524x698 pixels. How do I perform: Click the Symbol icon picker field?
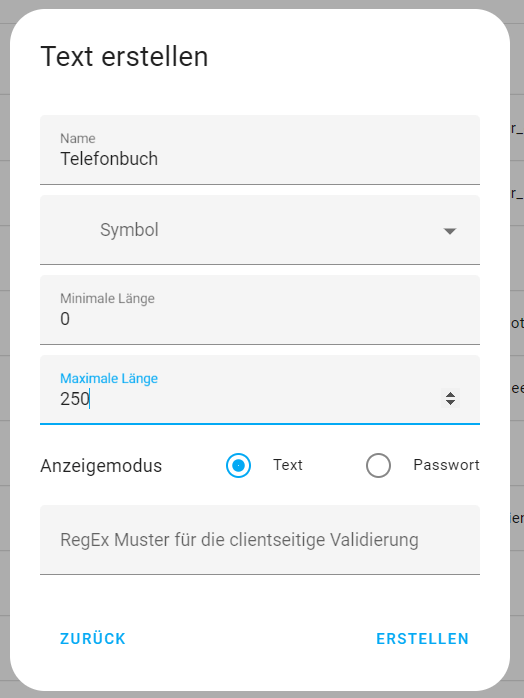point(260,230)
